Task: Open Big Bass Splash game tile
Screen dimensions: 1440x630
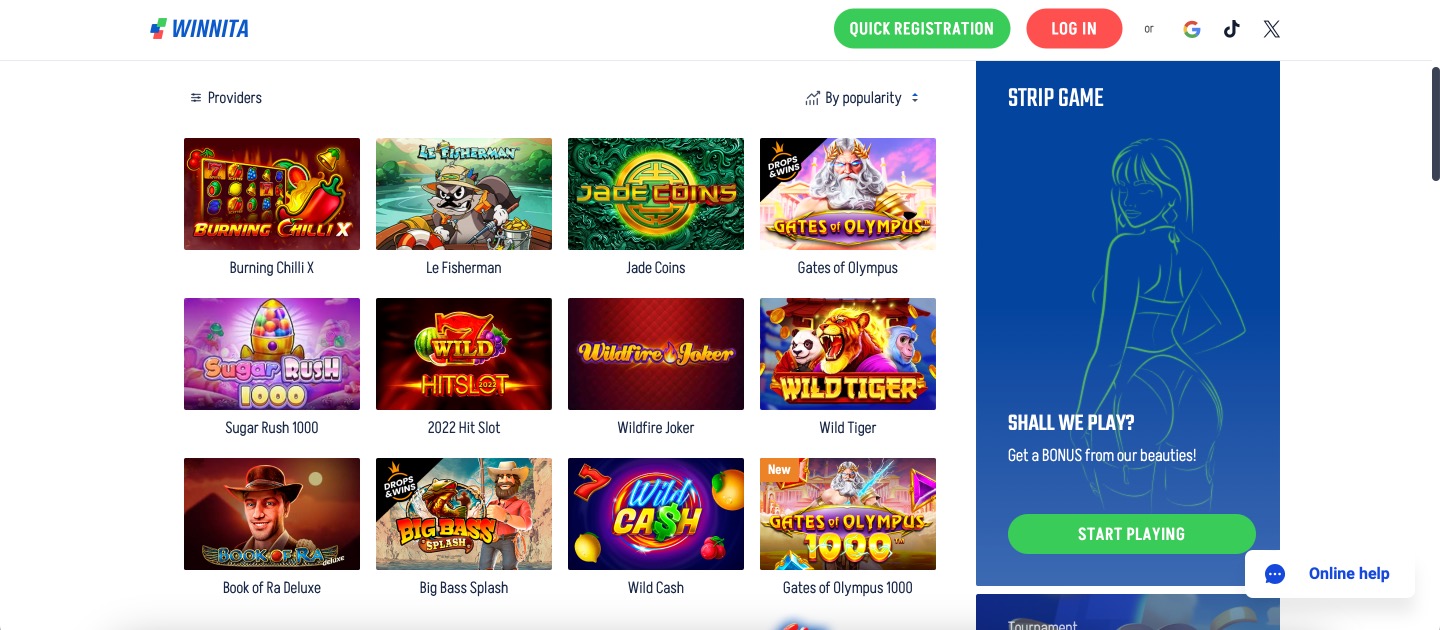Action: (x=464, y=514)
